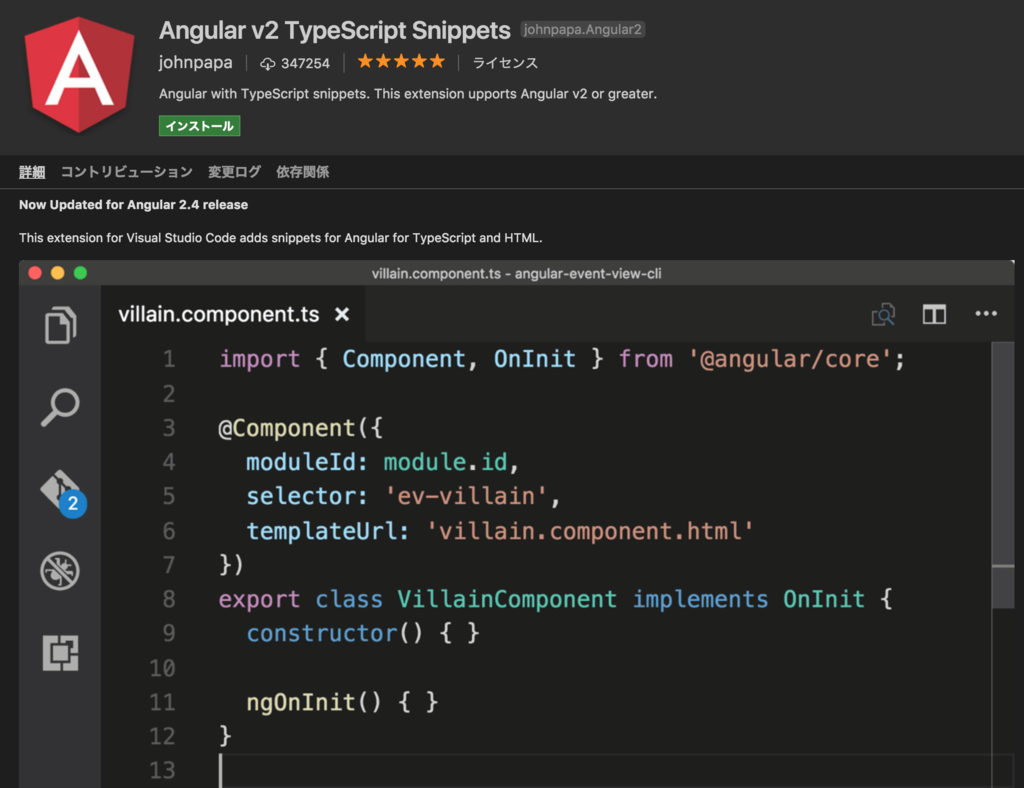Click the green maximize window dot

click(80, 273)
